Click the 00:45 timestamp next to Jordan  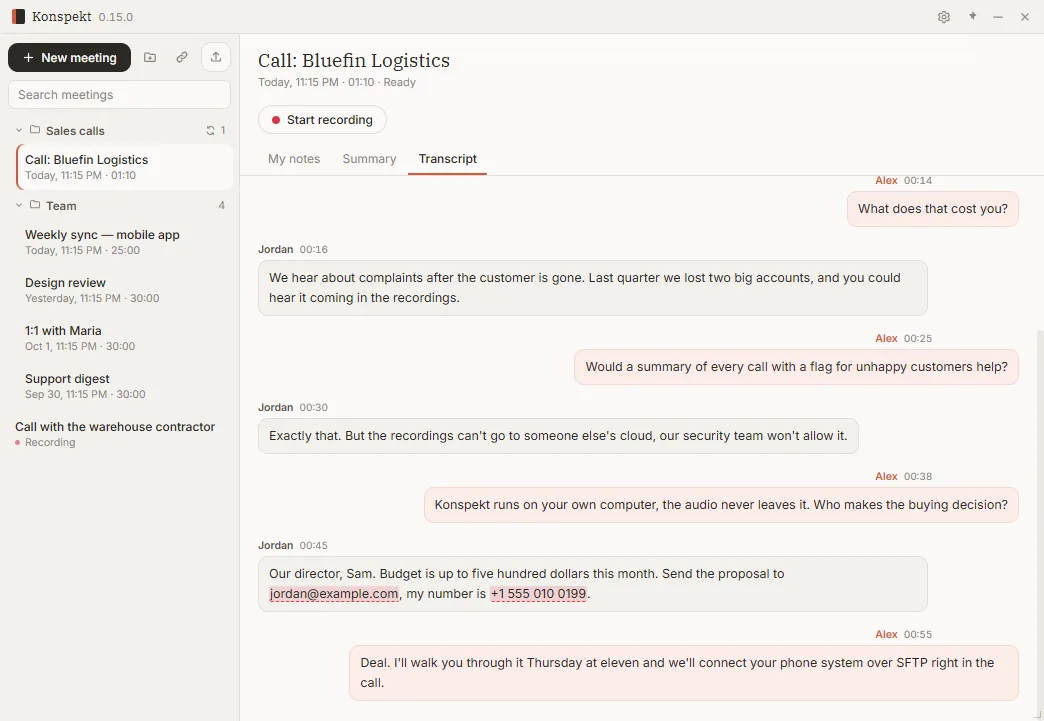tap(314, 545)
